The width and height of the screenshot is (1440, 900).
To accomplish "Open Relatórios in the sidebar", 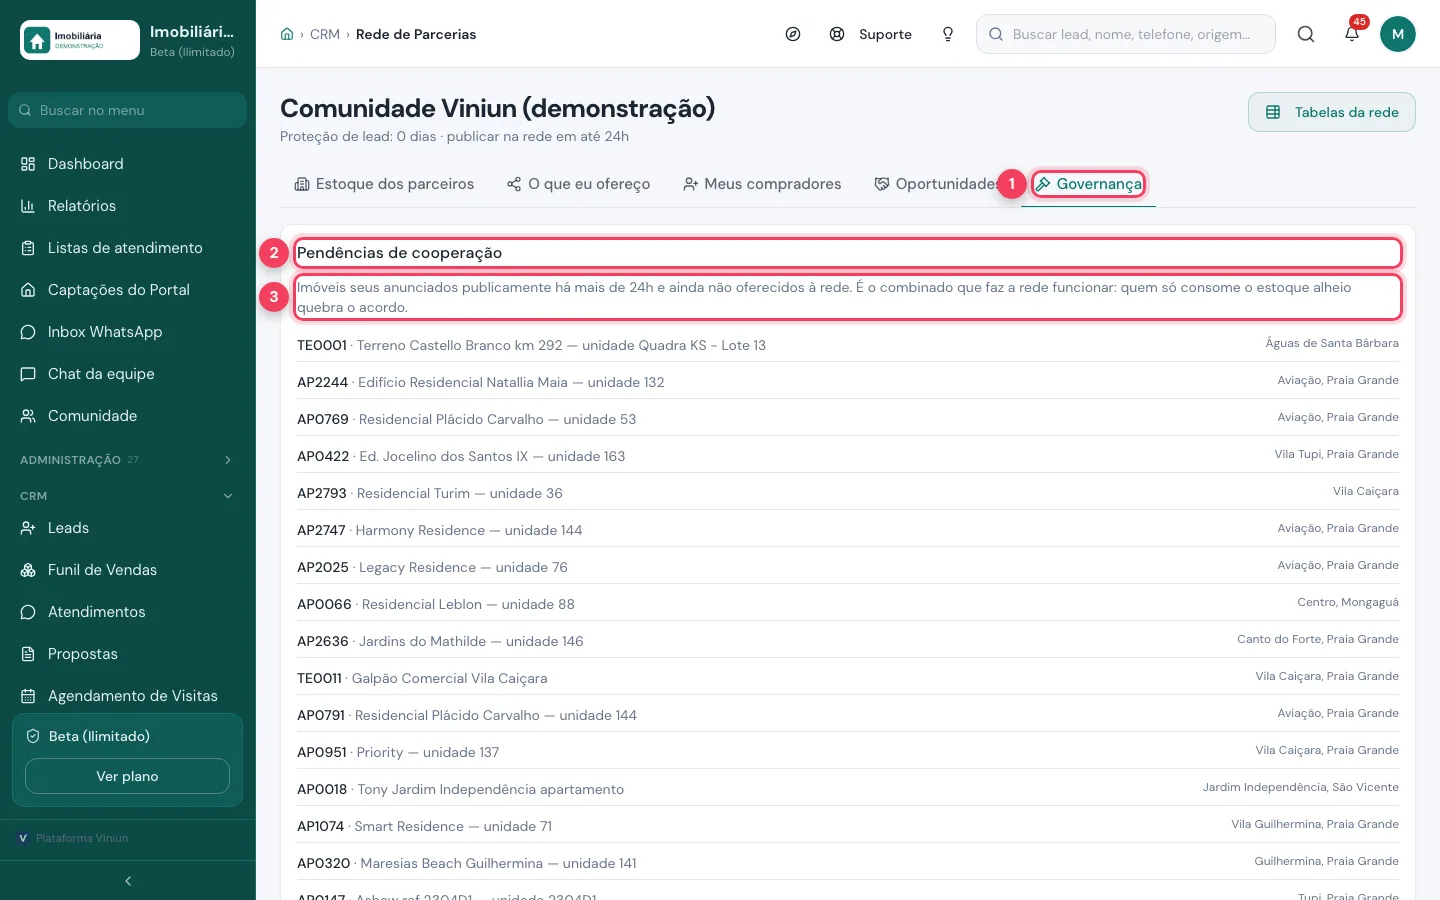I will coord(127,206).
